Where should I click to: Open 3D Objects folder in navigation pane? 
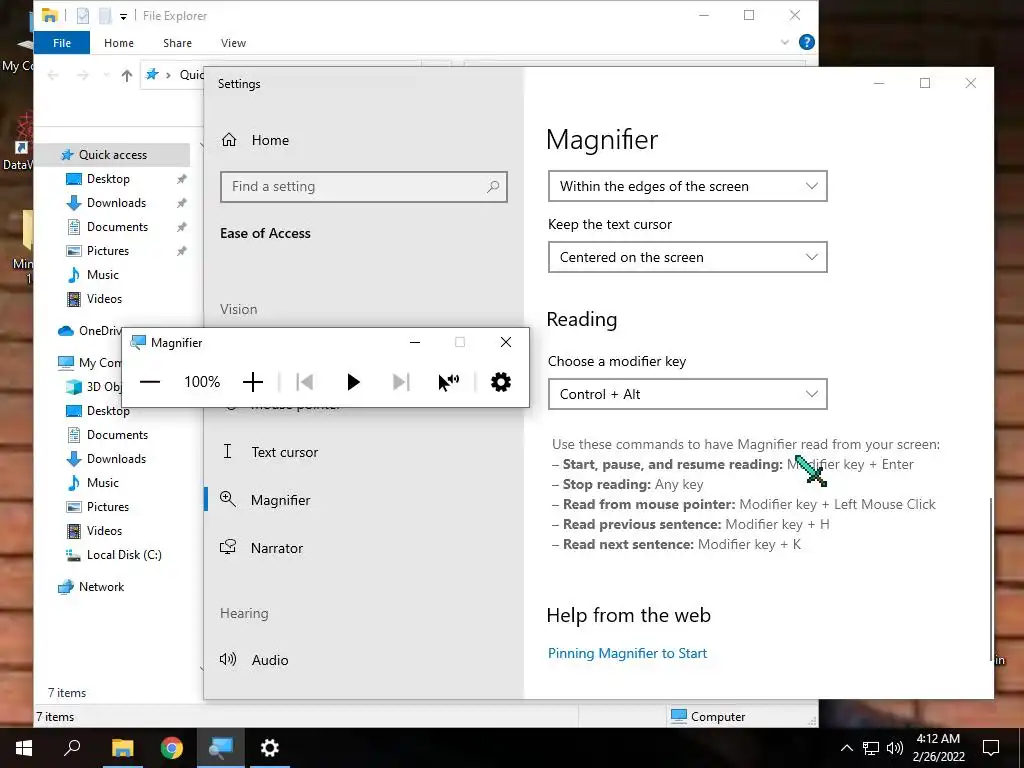coord(94,387)
